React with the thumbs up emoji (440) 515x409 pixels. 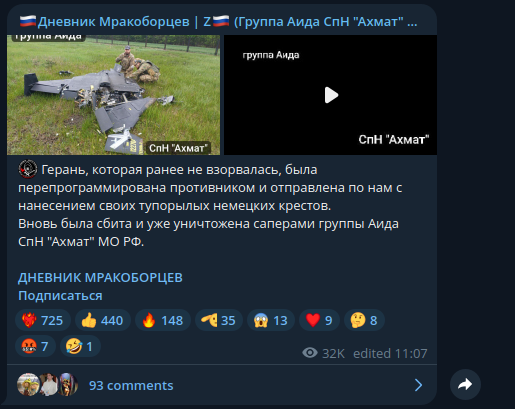pyautogui.click(x=103, y=320)
